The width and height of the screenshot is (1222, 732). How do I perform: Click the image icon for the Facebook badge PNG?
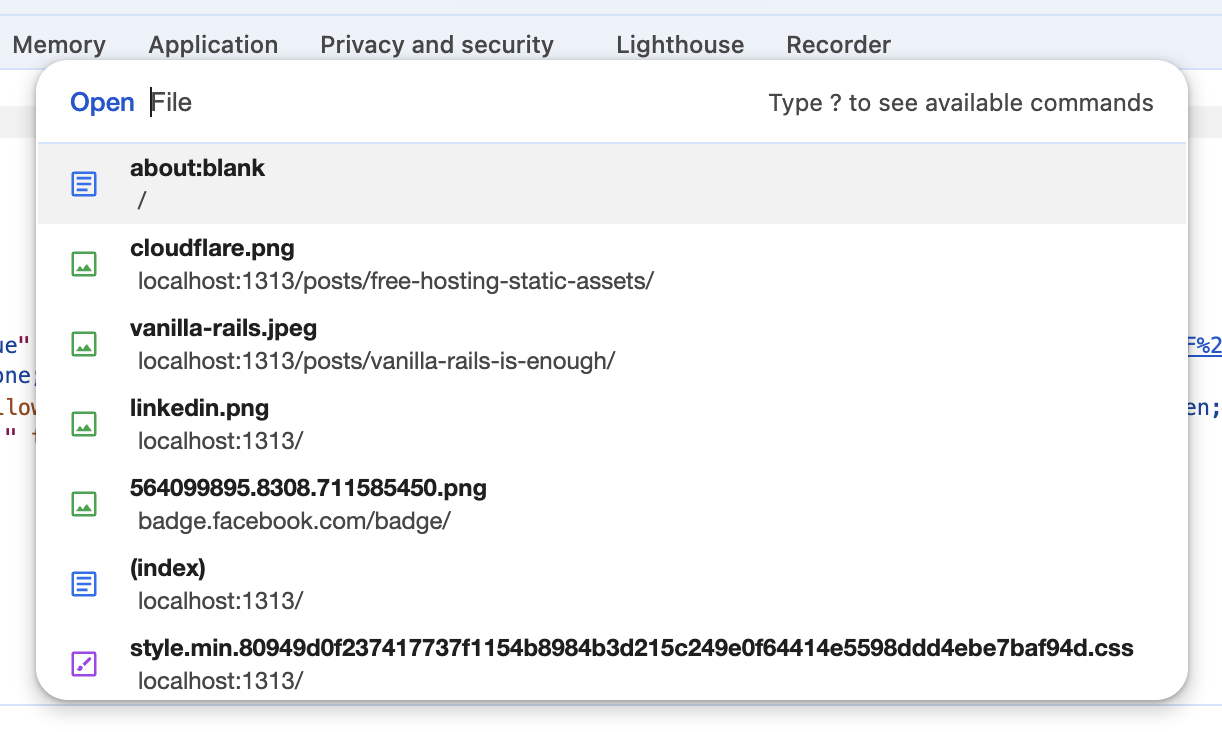click(x=84, y=504)
